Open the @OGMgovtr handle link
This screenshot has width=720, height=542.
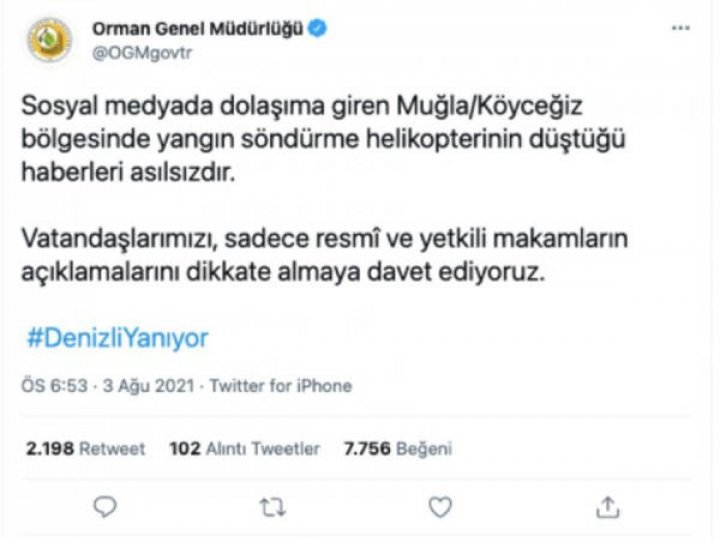(142, 53)
